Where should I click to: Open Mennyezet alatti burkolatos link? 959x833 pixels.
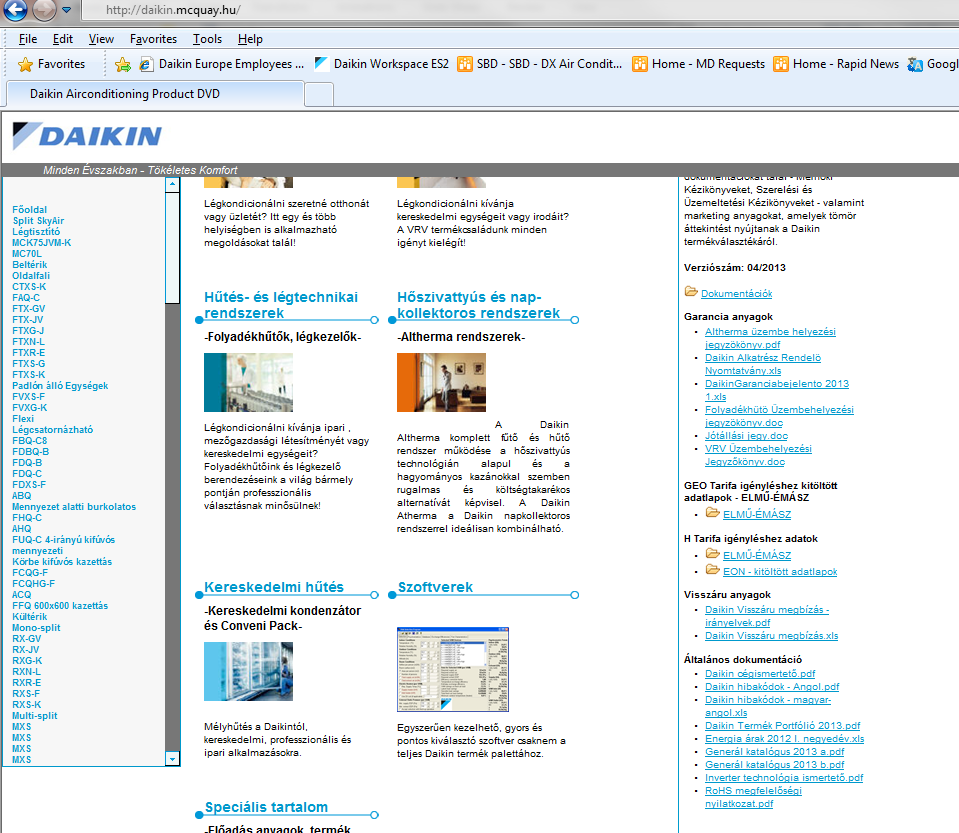pos(74,507)
